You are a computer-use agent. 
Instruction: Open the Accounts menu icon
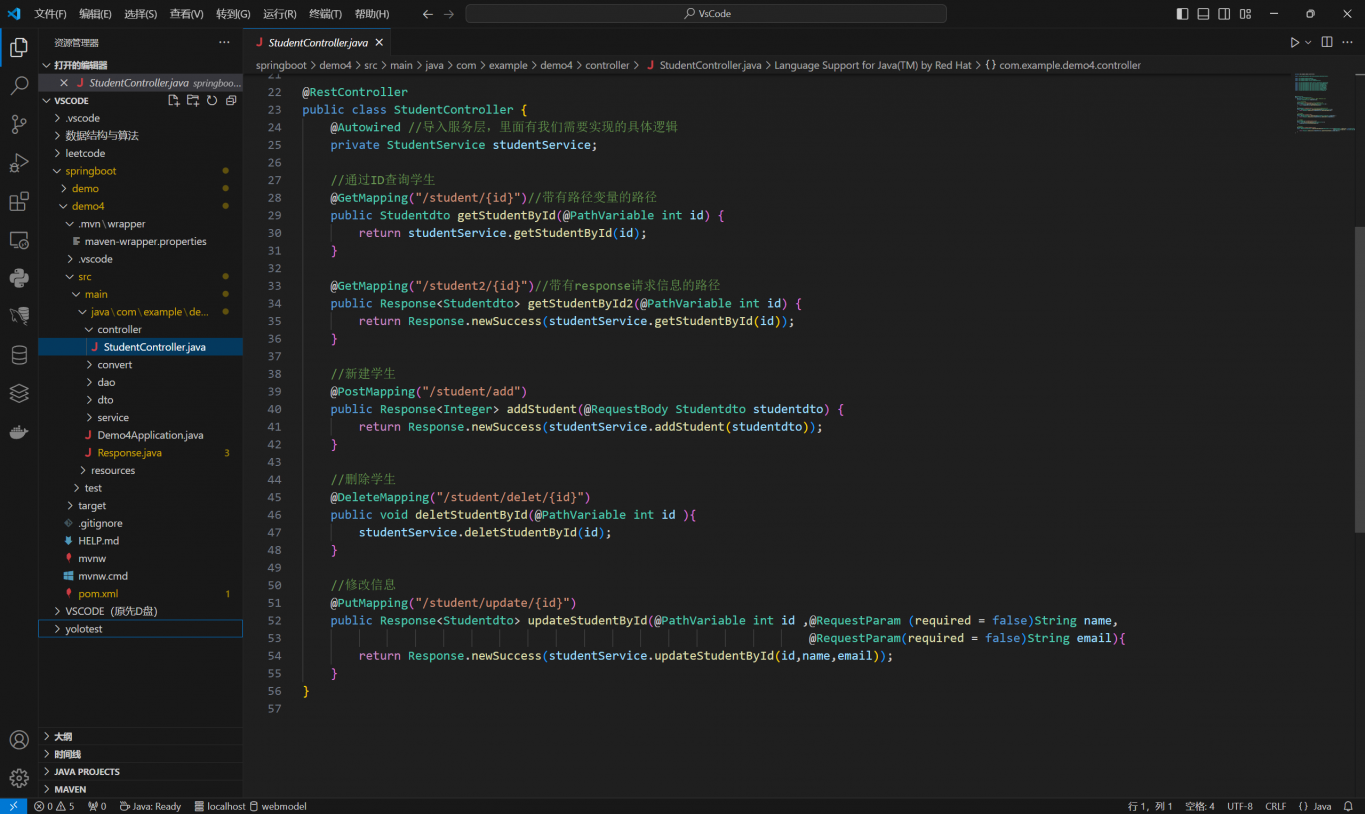[19, 740]
